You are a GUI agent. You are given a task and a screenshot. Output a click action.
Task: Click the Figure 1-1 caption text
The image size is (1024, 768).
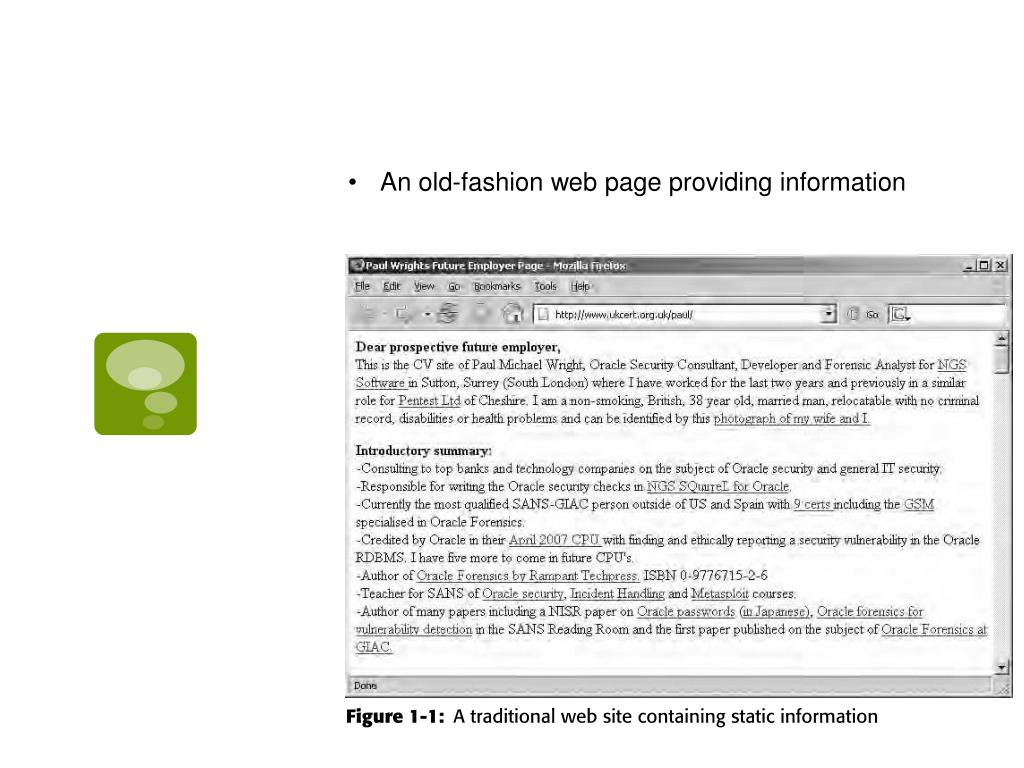tap(611, 716)
